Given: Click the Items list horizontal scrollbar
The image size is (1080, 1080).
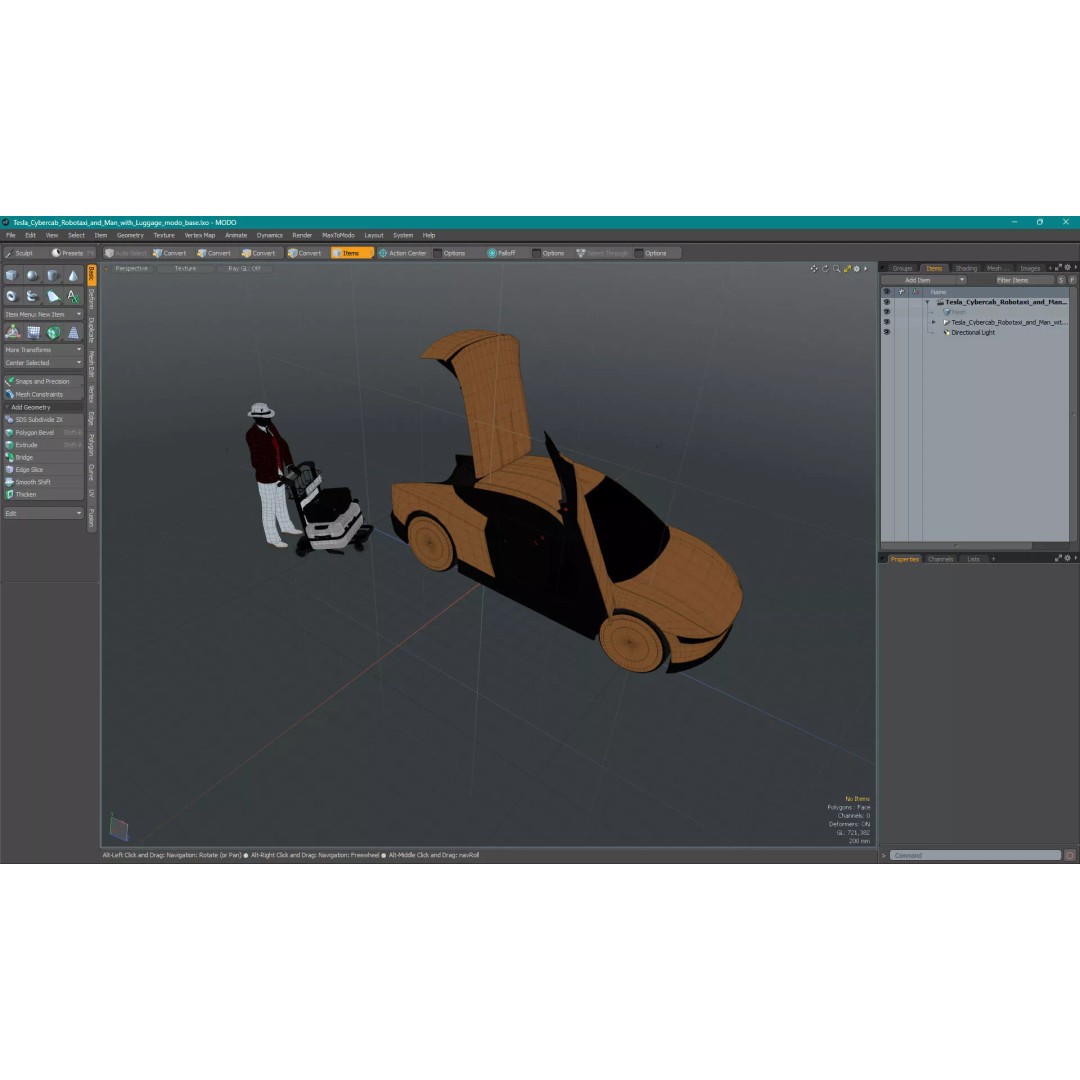Looking at the screenshot, I should (x=956, y=546).
